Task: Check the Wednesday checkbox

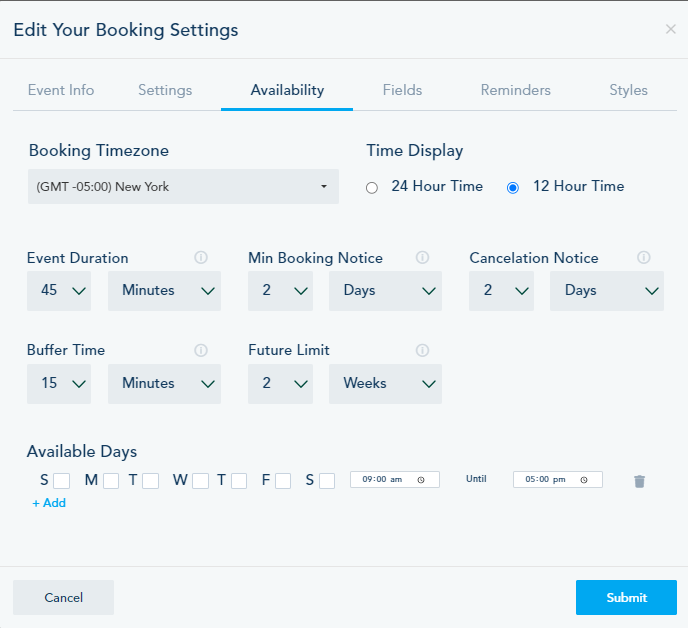Action: (x=200, y=481)
